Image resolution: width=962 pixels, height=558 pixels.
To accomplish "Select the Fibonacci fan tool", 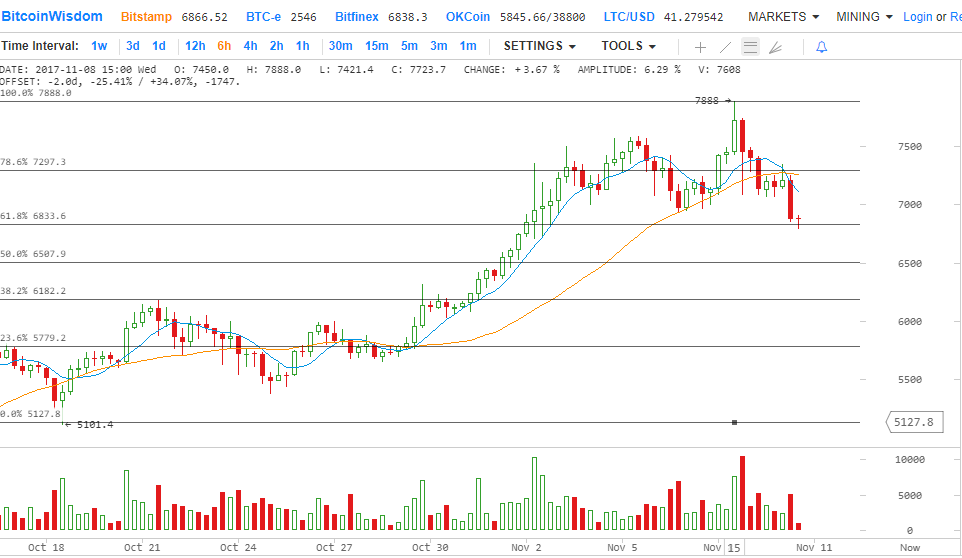I will 776,47.
